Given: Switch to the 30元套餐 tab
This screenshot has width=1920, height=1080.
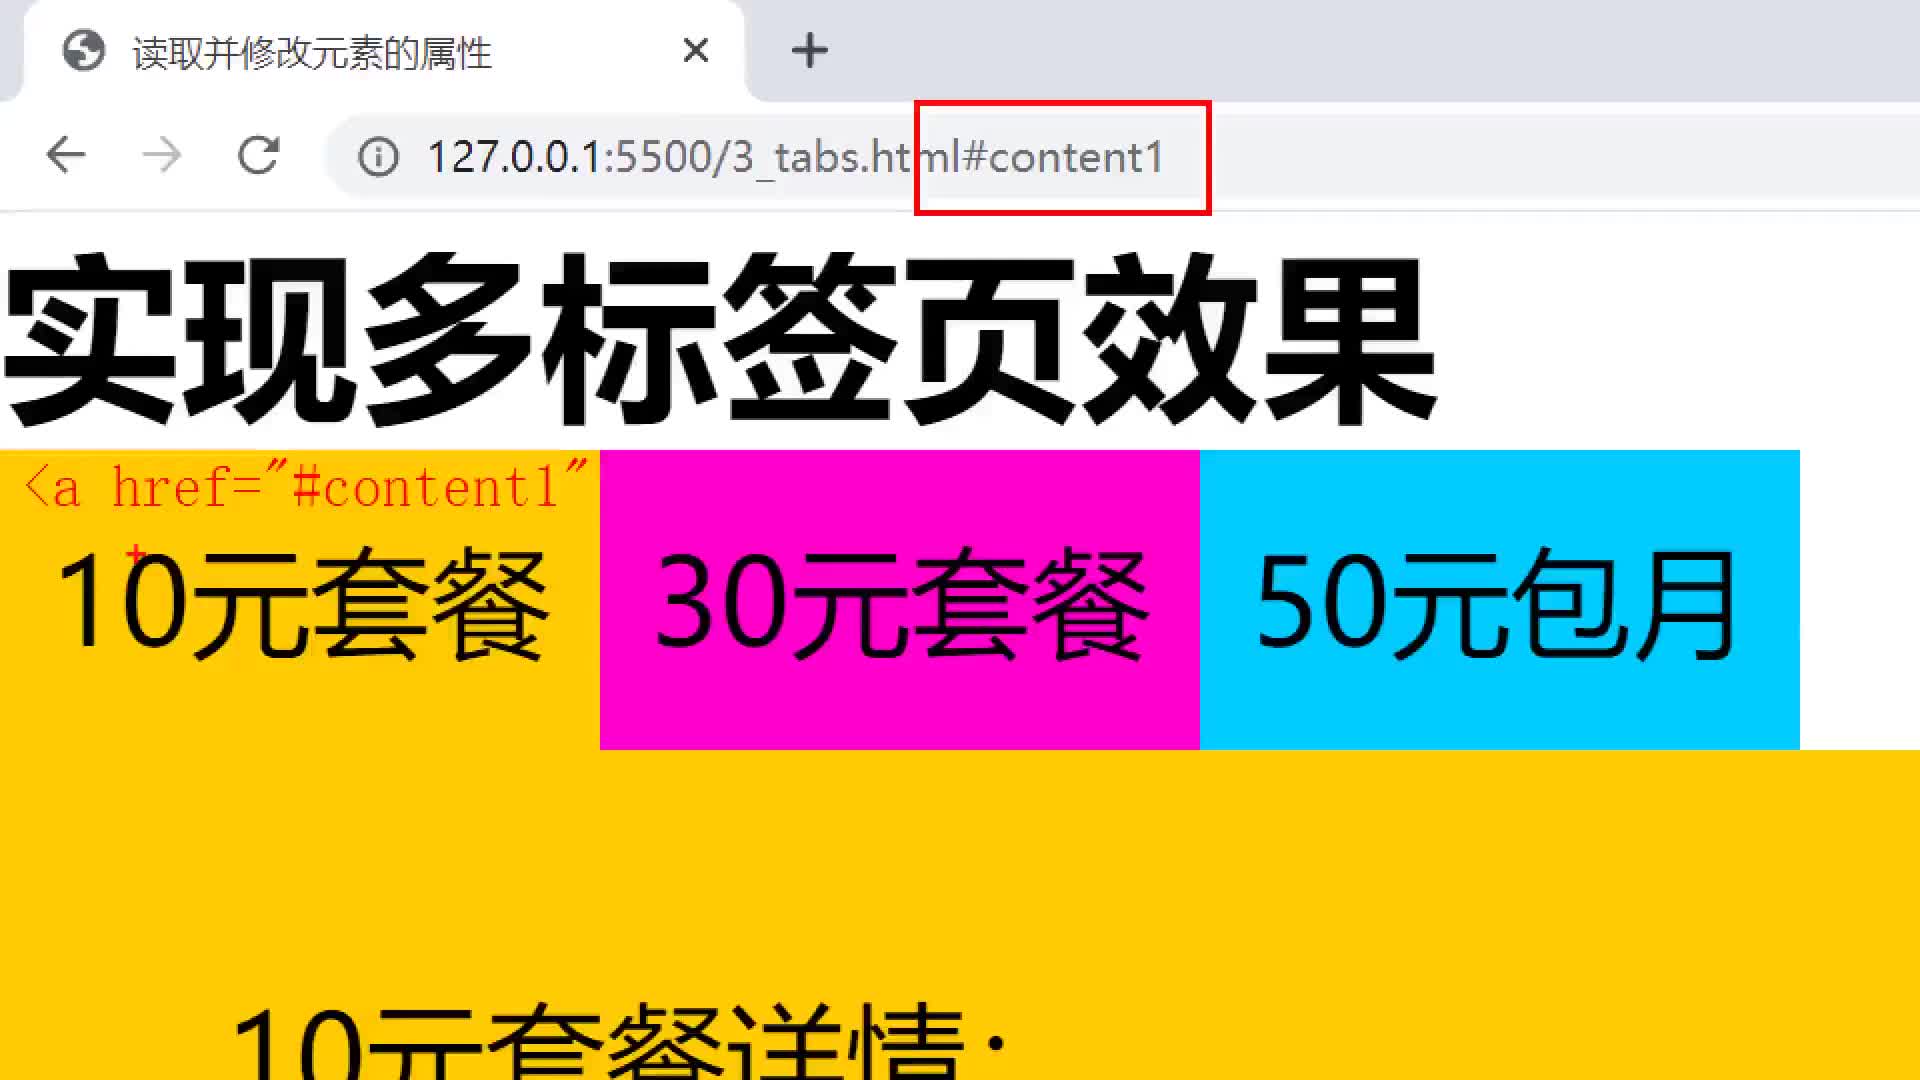Looking at the screenshot, I should (900, 600).
